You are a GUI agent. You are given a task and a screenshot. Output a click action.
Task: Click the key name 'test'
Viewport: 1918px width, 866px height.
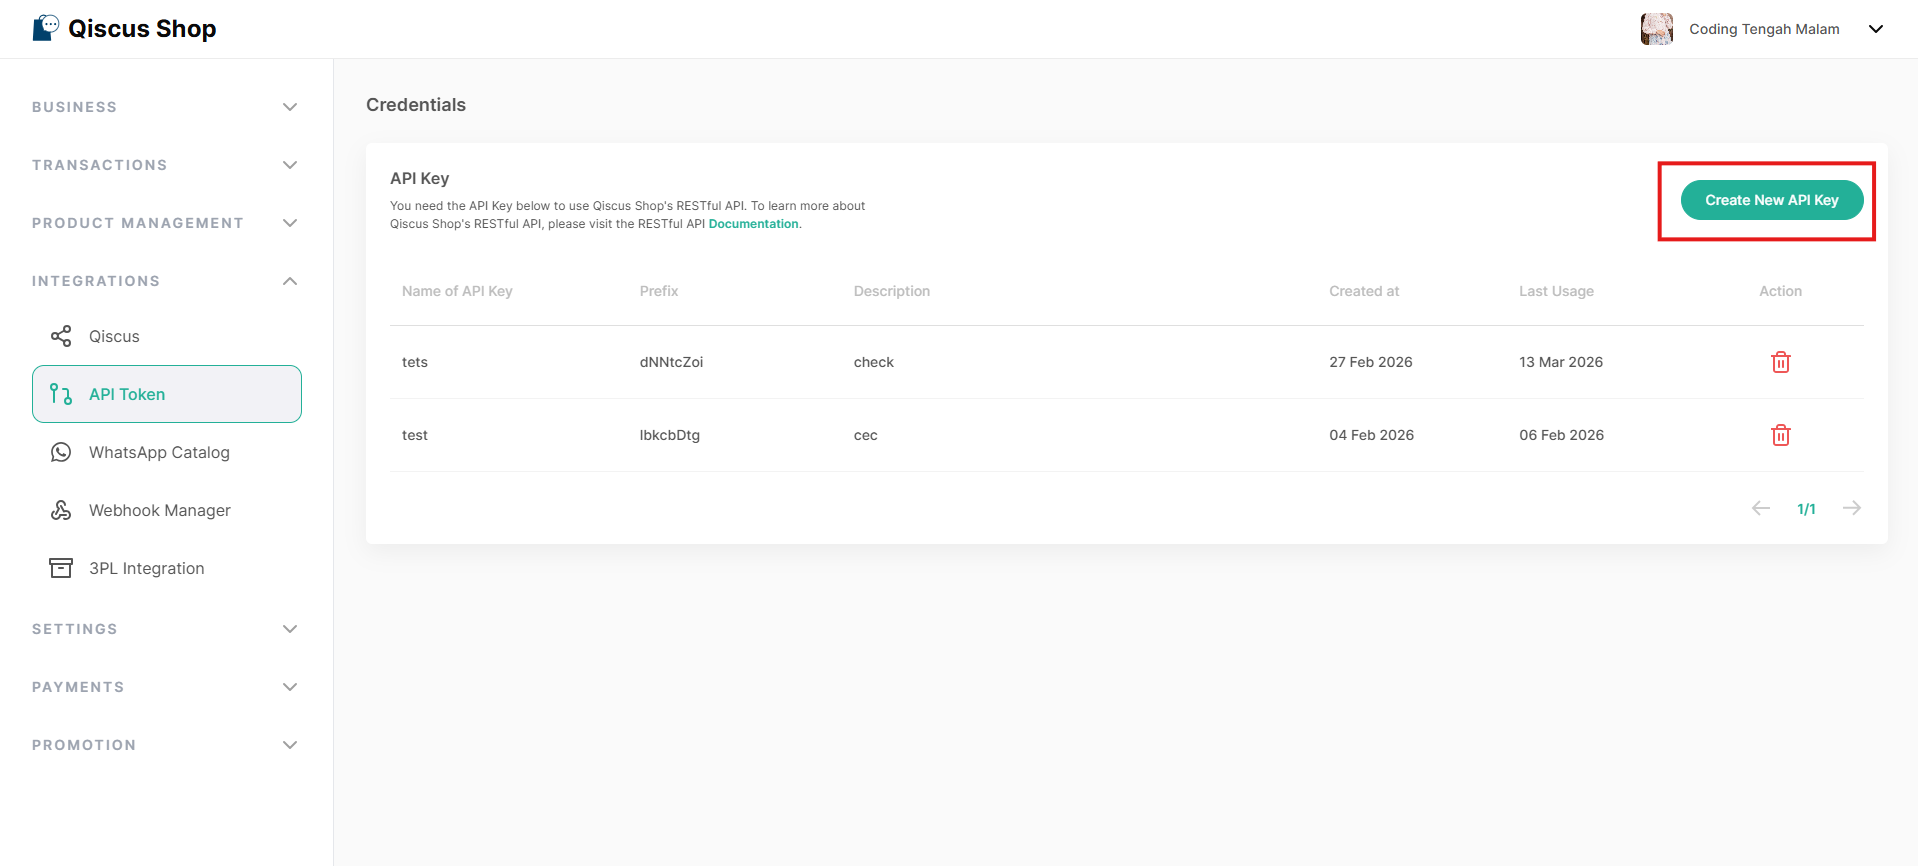(415, 435)
